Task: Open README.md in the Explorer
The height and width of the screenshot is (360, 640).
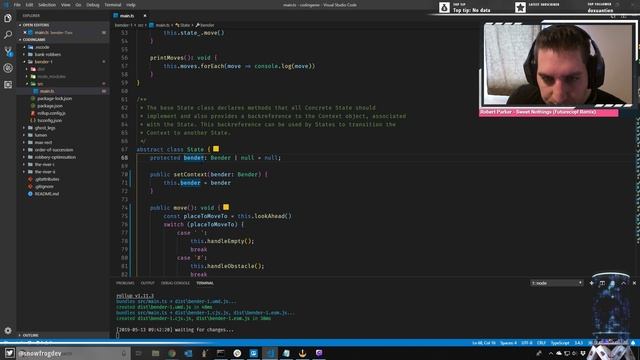Action: point(47,194)
